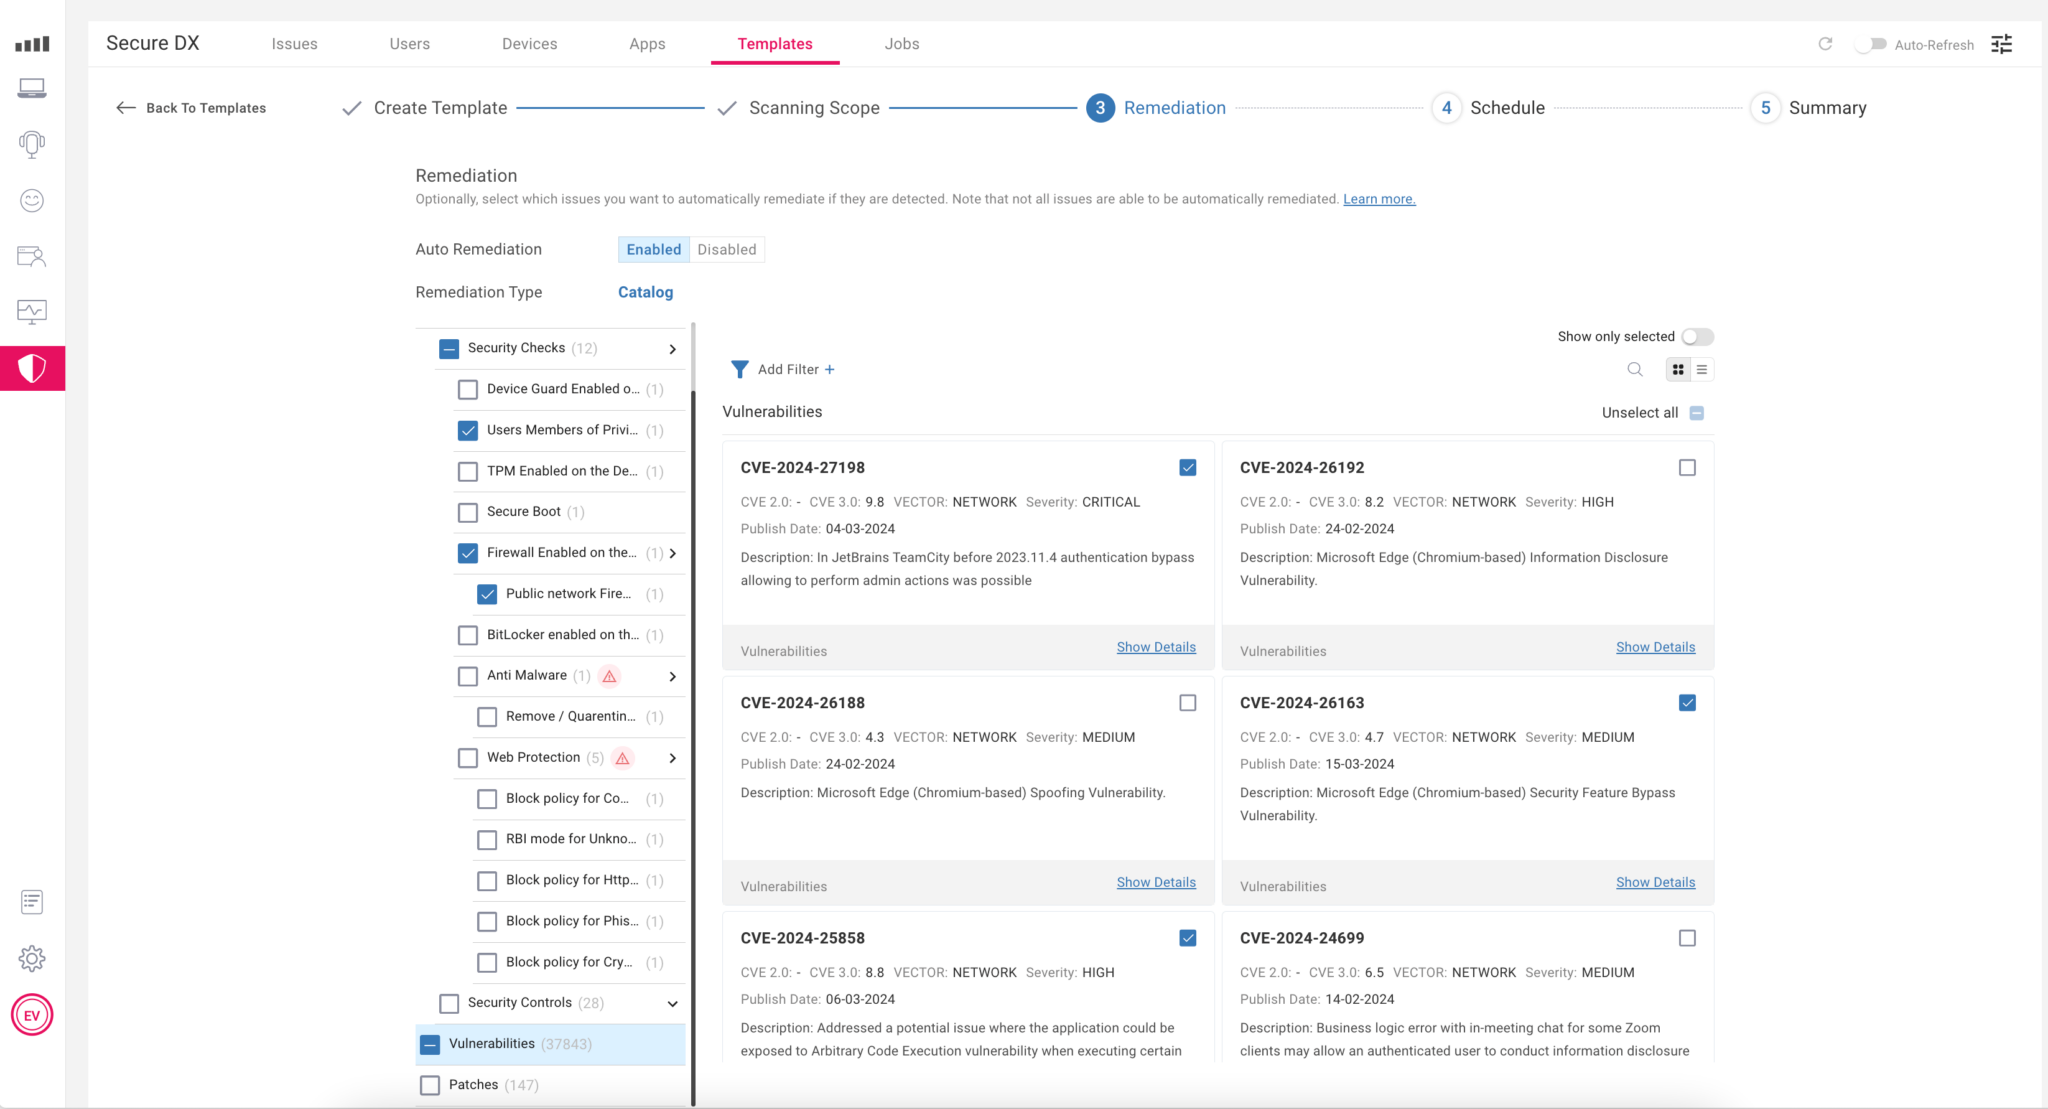Viewport: 2048px width, 1109px height.
Task: Select the laptop devices icon in sidebar
Action: tap(32, 88)
